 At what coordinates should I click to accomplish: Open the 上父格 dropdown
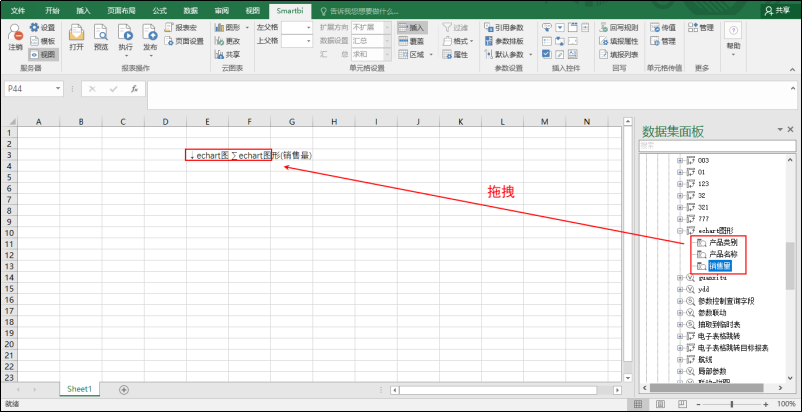(308, 41)
